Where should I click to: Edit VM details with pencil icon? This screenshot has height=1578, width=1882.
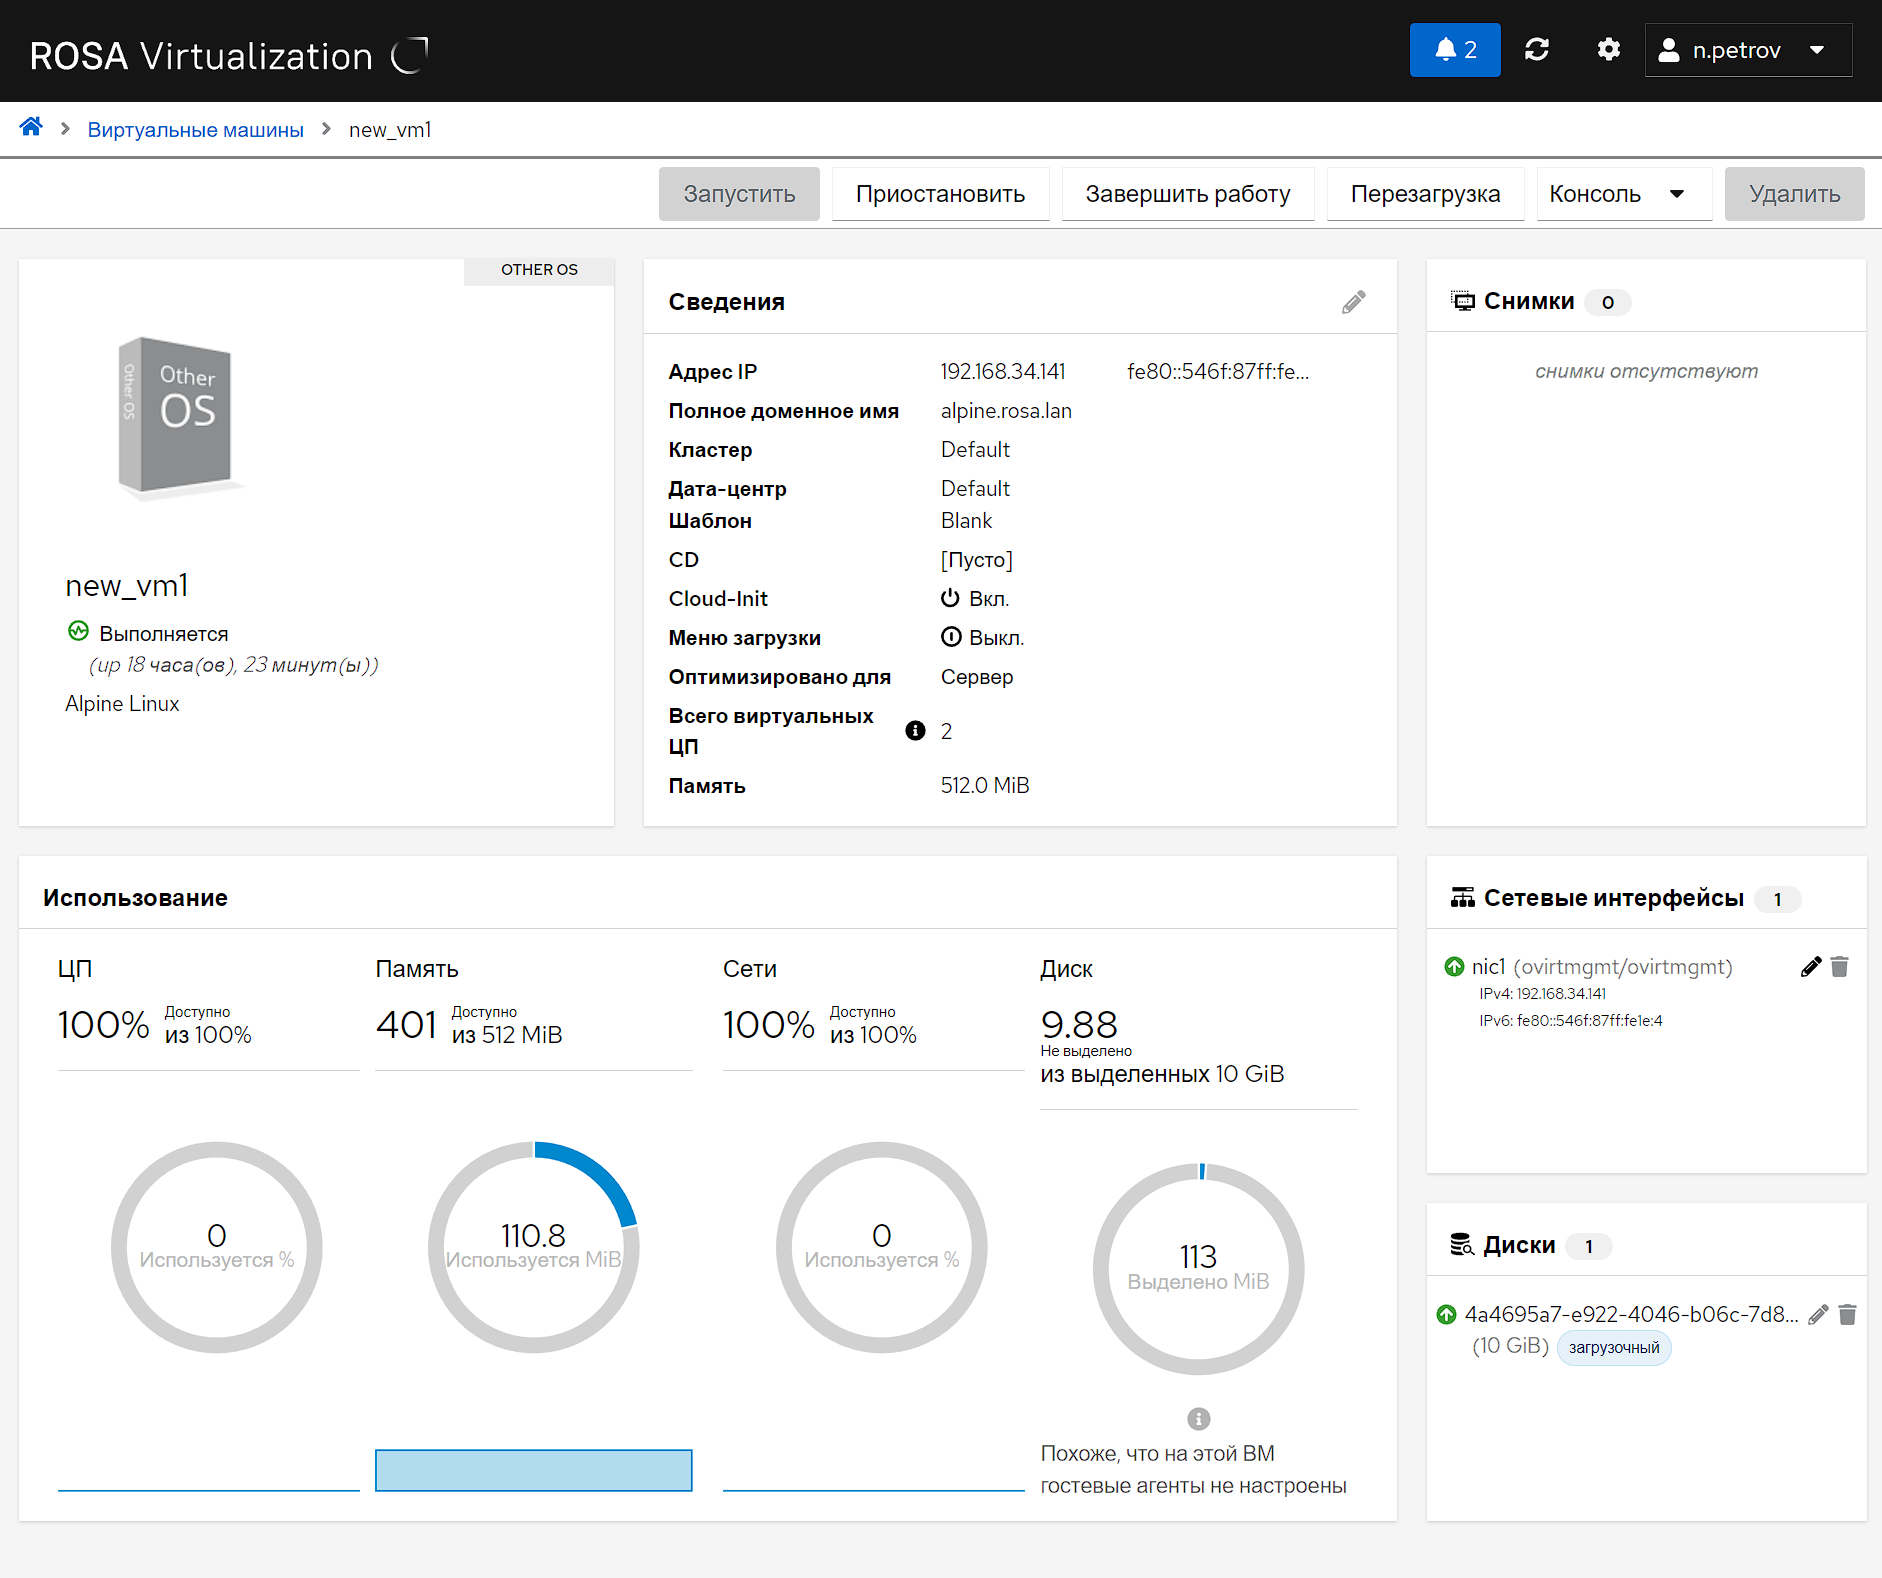pos(1353,302)
